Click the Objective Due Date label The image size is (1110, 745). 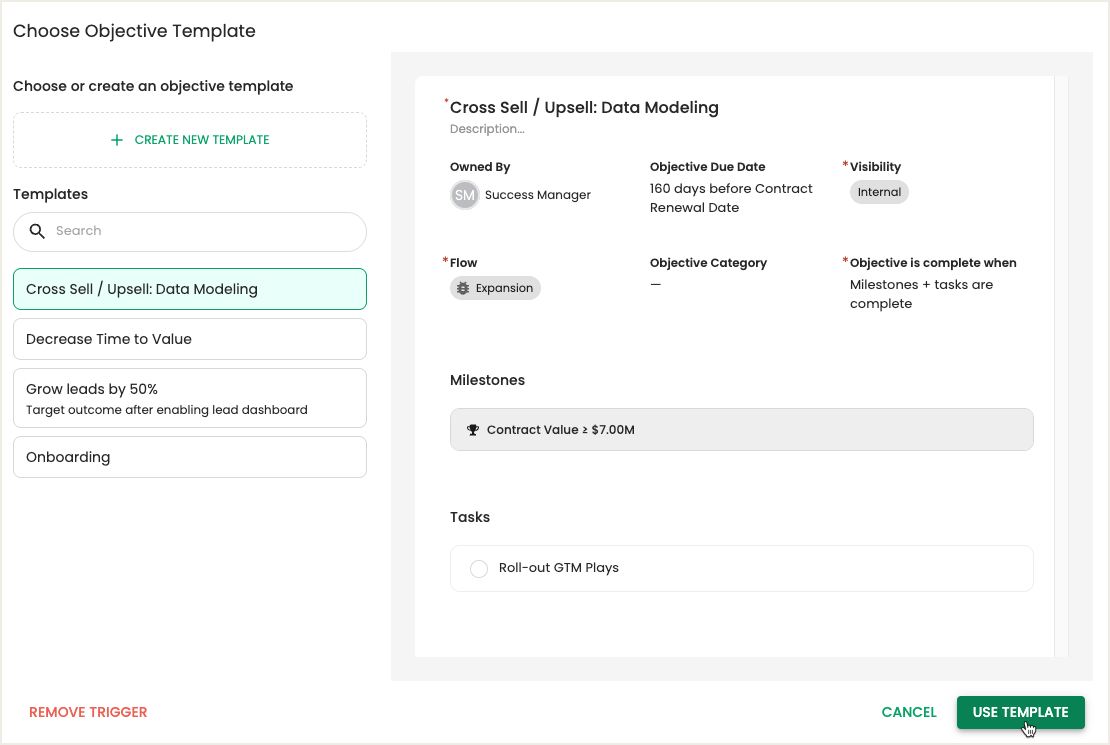coord(707,167)
